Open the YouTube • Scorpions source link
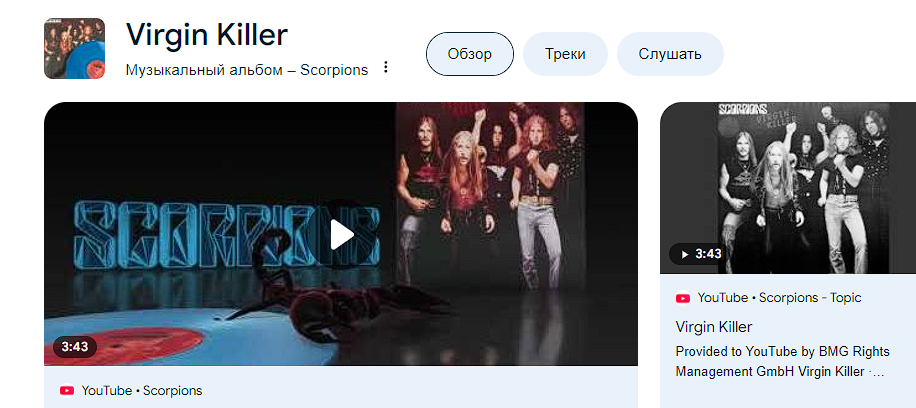This screenshot has height=408, width=916. 142,390
